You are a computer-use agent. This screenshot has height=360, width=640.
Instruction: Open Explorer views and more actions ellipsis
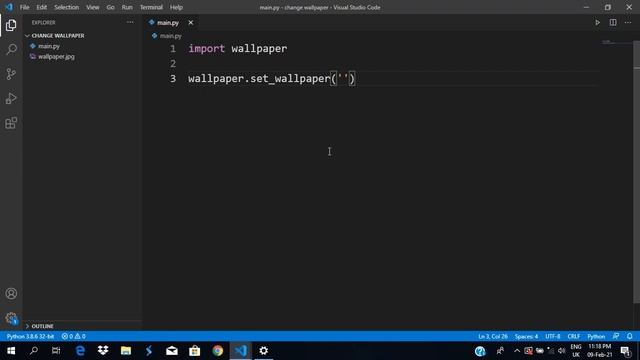[130, 22]
